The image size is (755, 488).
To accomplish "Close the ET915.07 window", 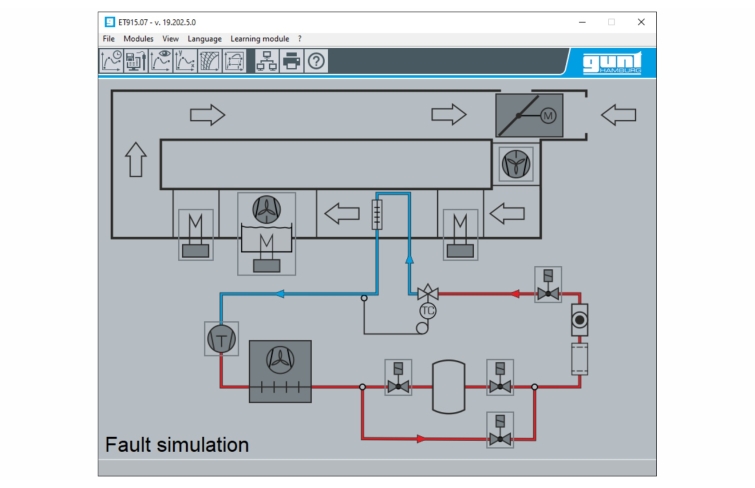I will [641, 22].
